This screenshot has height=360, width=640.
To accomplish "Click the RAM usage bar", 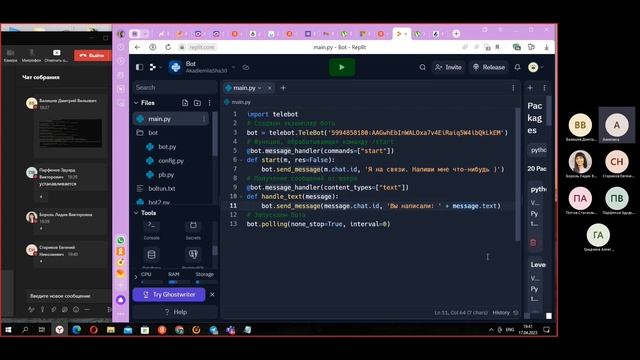I will point(179,282).
